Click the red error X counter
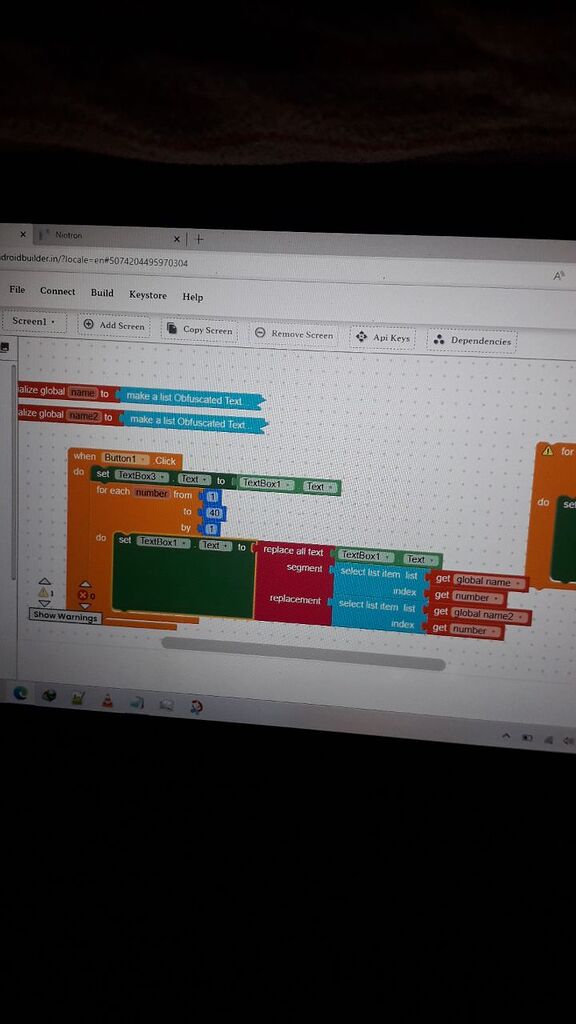Screen dimensions: 576x1024 pos(84,595)
